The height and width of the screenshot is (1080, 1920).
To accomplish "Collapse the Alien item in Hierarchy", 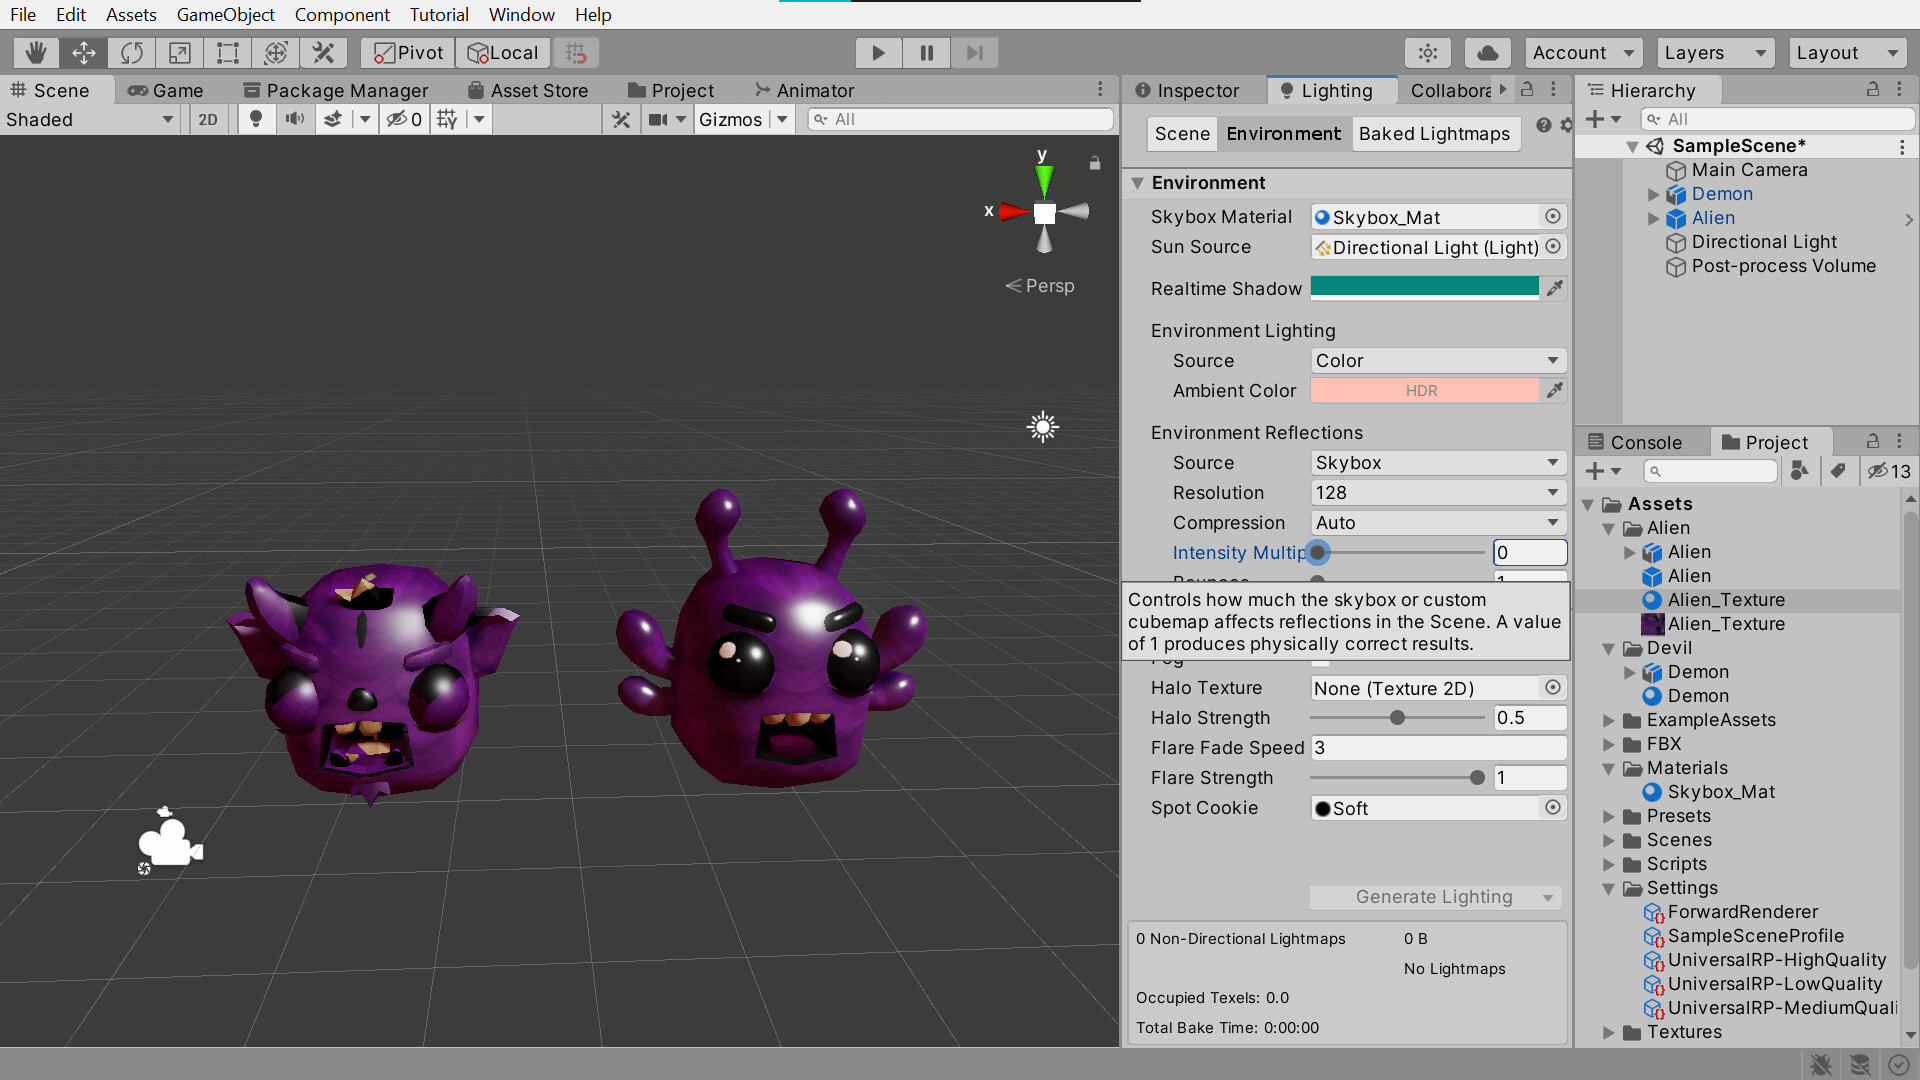I will 1652,218.
